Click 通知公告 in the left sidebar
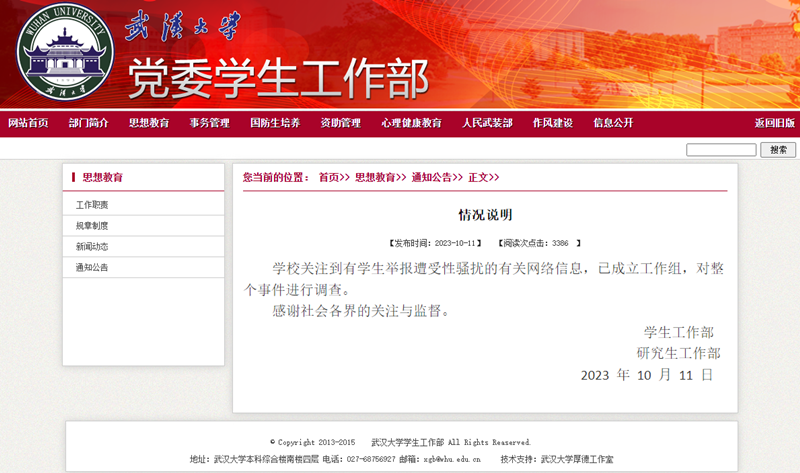800x473 pixels. click(92, 268)
